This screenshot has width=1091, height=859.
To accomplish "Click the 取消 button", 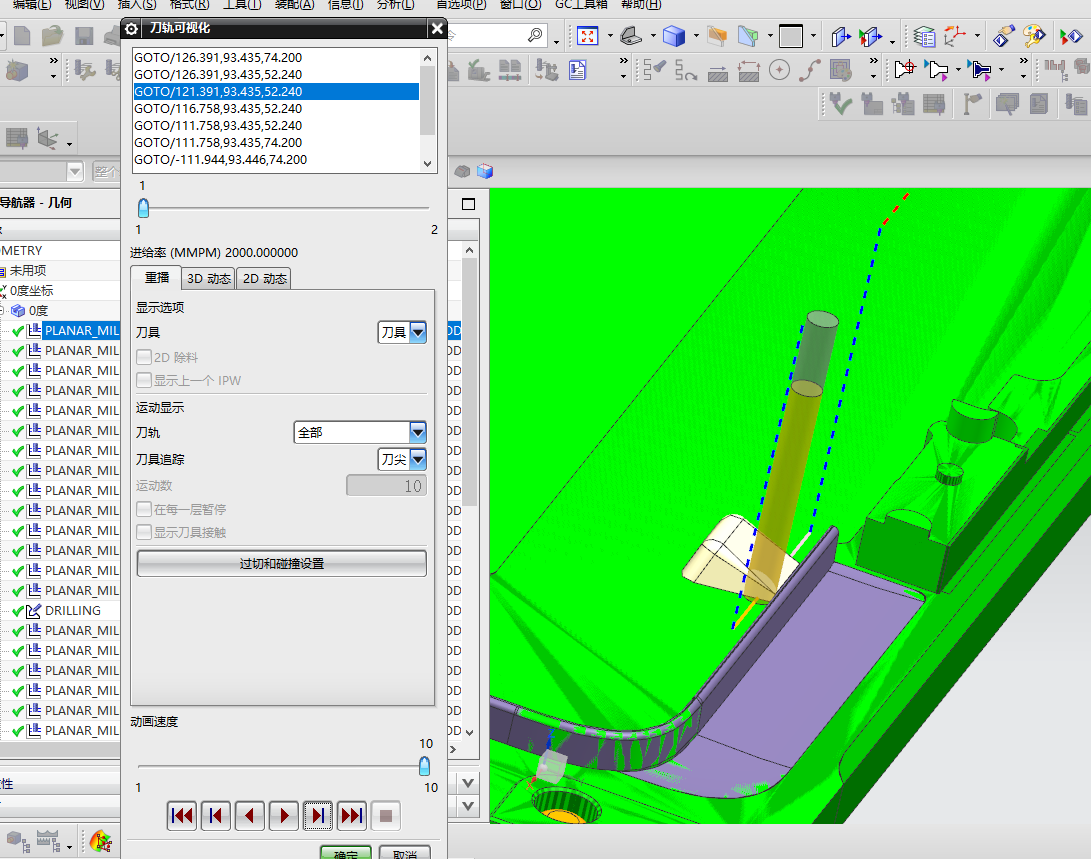I will (x=404, y=855).
